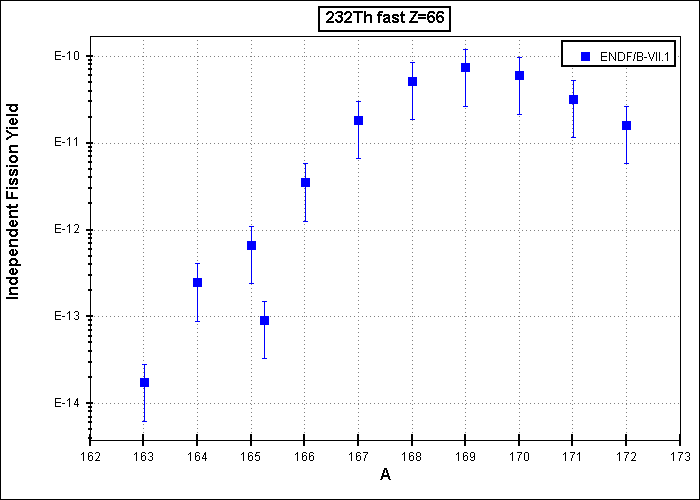Click the x-axis tick label 162
700x500 pixels.
(90, 457)
